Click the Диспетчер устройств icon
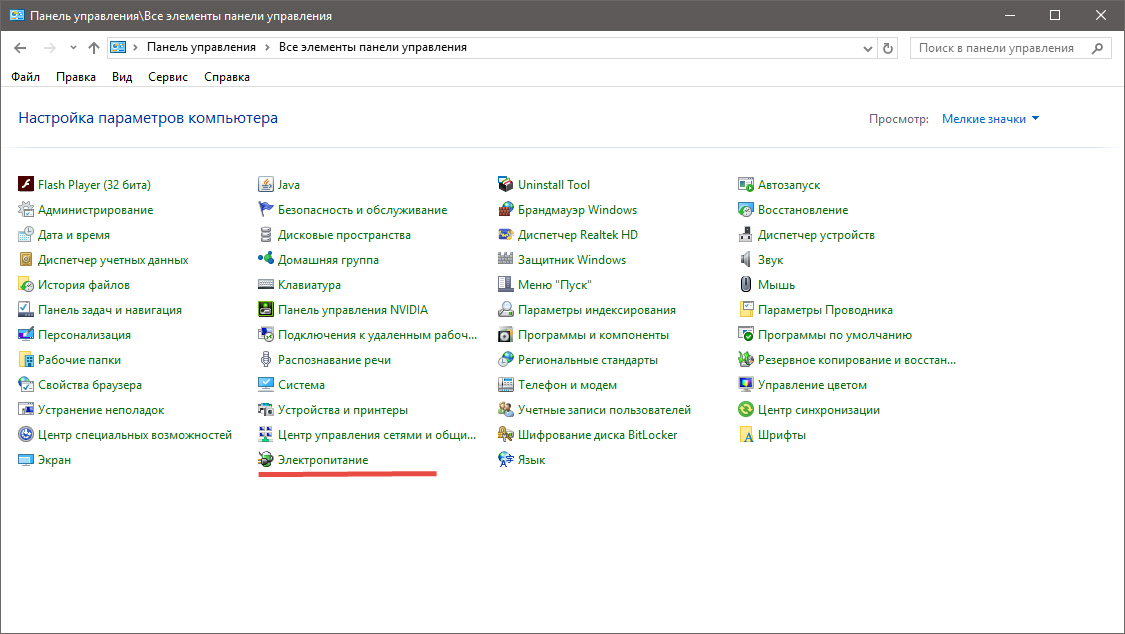The image size is (1125, 634). (745, 235)
